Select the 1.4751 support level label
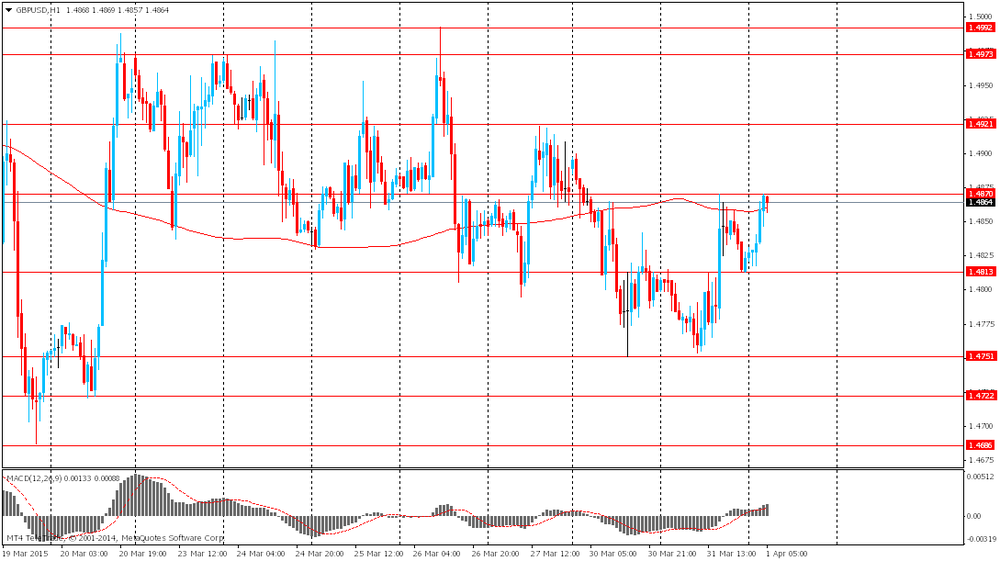This screenshot has width=1000, height=561. coord(980,356)
